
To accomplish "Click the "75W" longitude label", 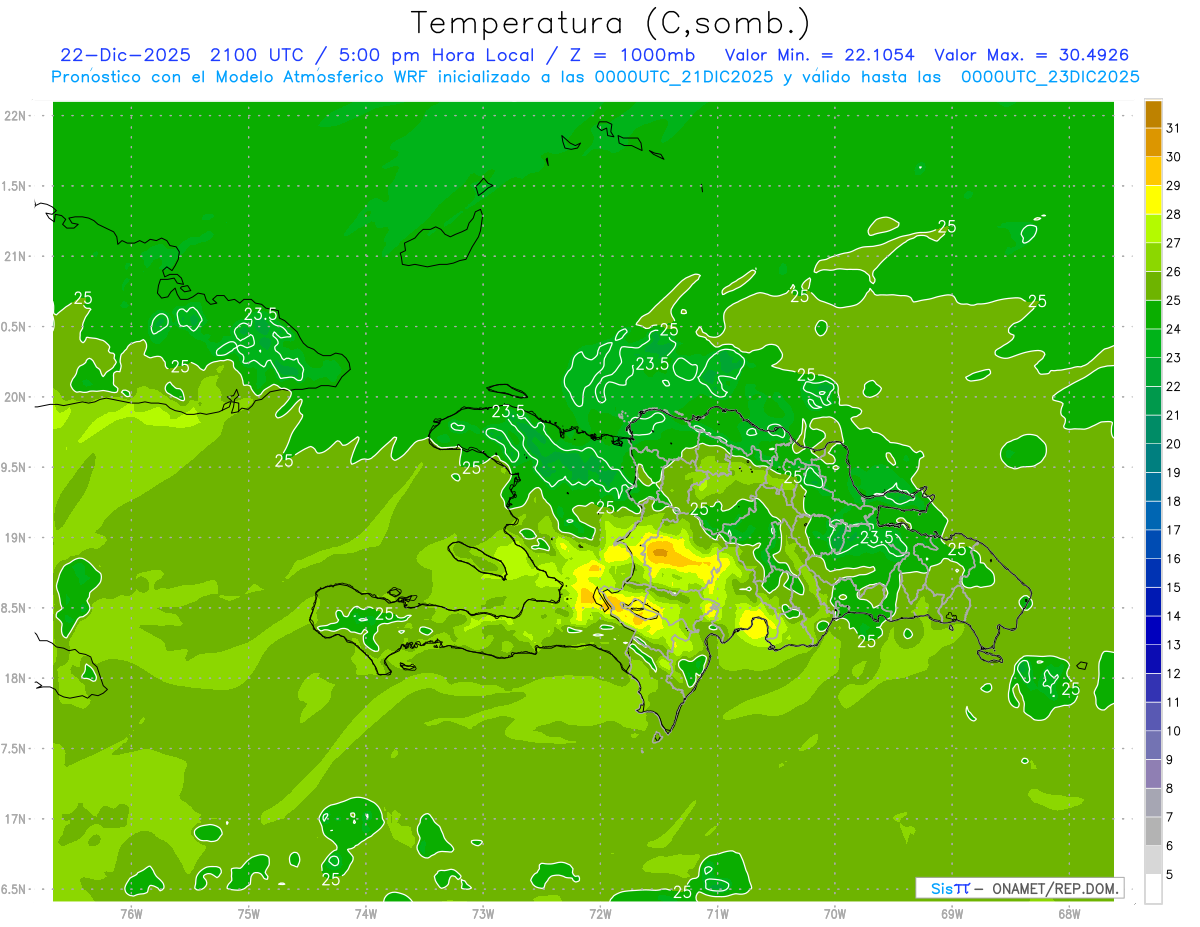I will point(249,913).
